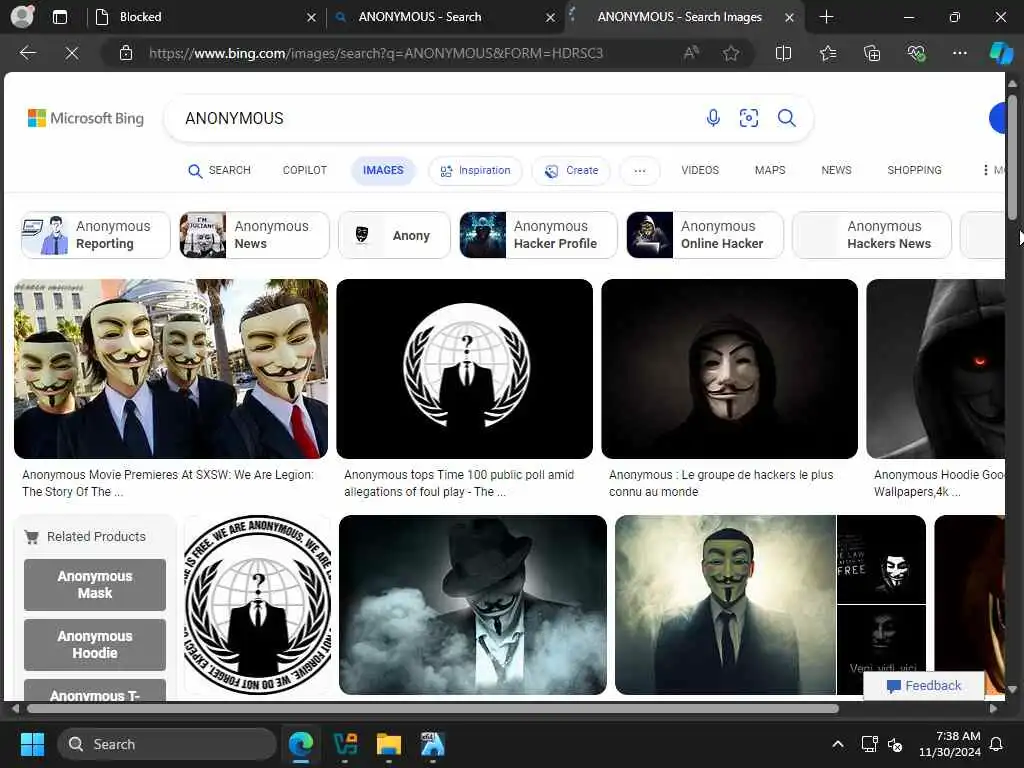
Task: Click the magnifier search icon in Bing box
Action: (x=786, y=118)
